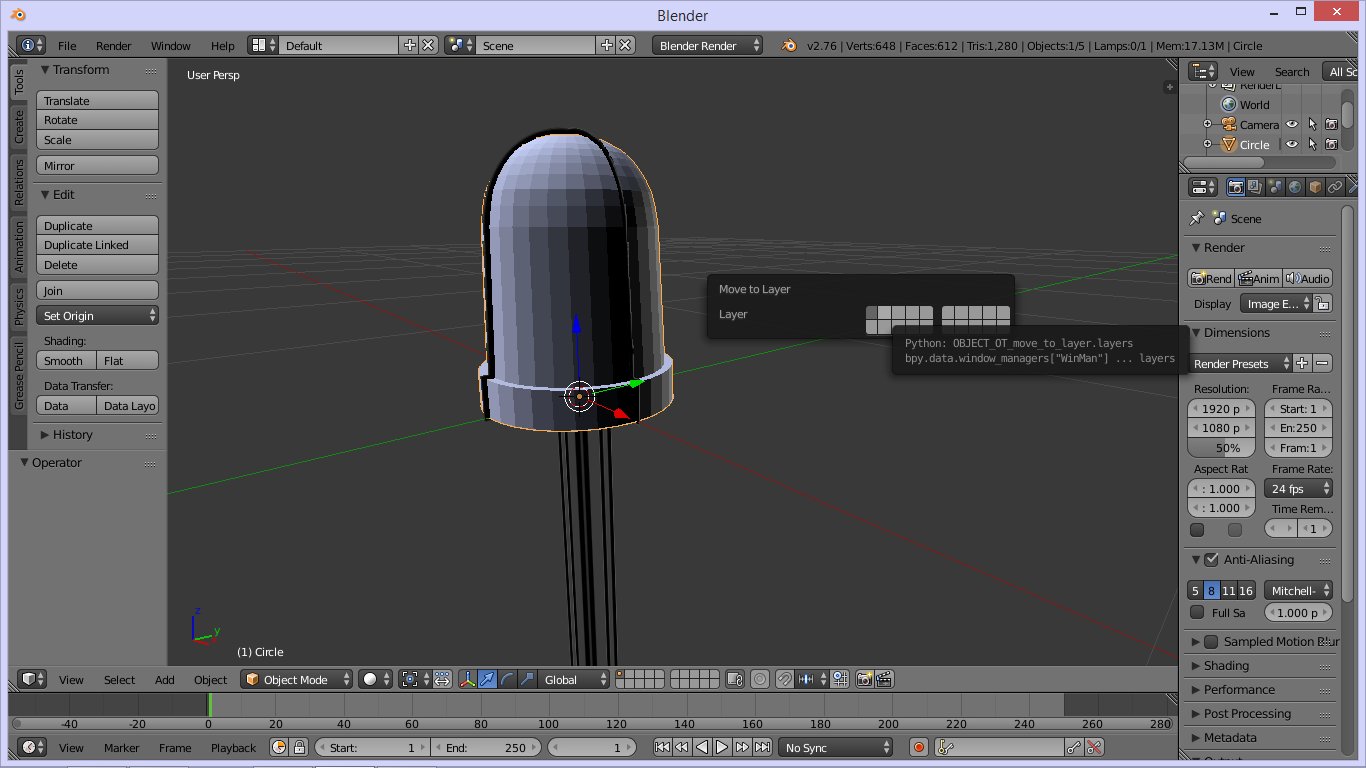Click the automatic keyframe record button
Screen dimensions: 1366x768
click(919, 747)
